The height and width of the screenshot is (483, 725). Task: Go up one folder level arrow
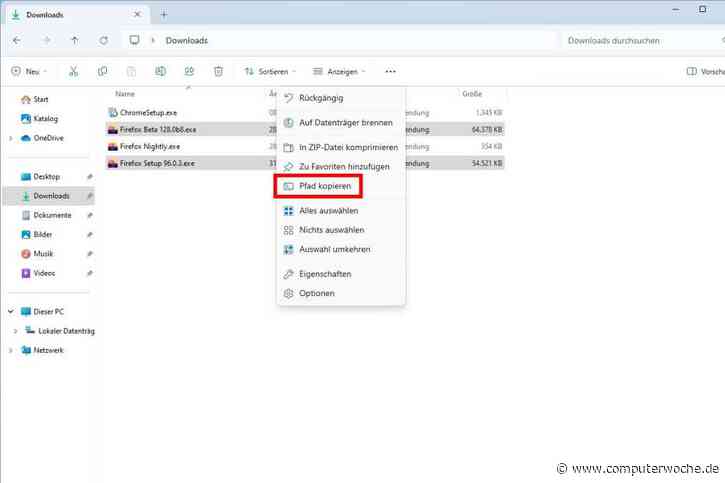coord(74,41)
